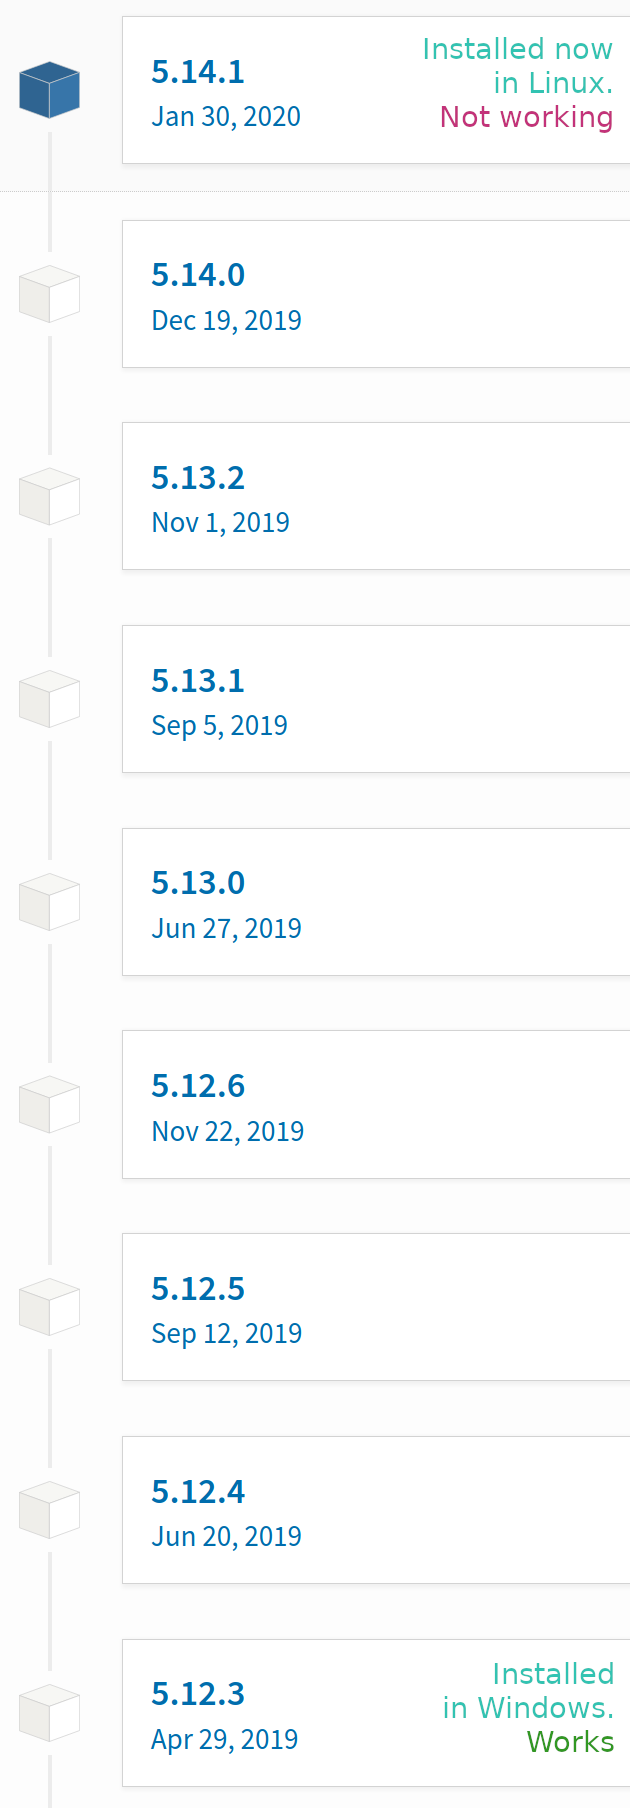The height and width of the screenshot is (1808, 630).
Task: Open the 5.12.6 version link
Action: (x=198, y=1086)
